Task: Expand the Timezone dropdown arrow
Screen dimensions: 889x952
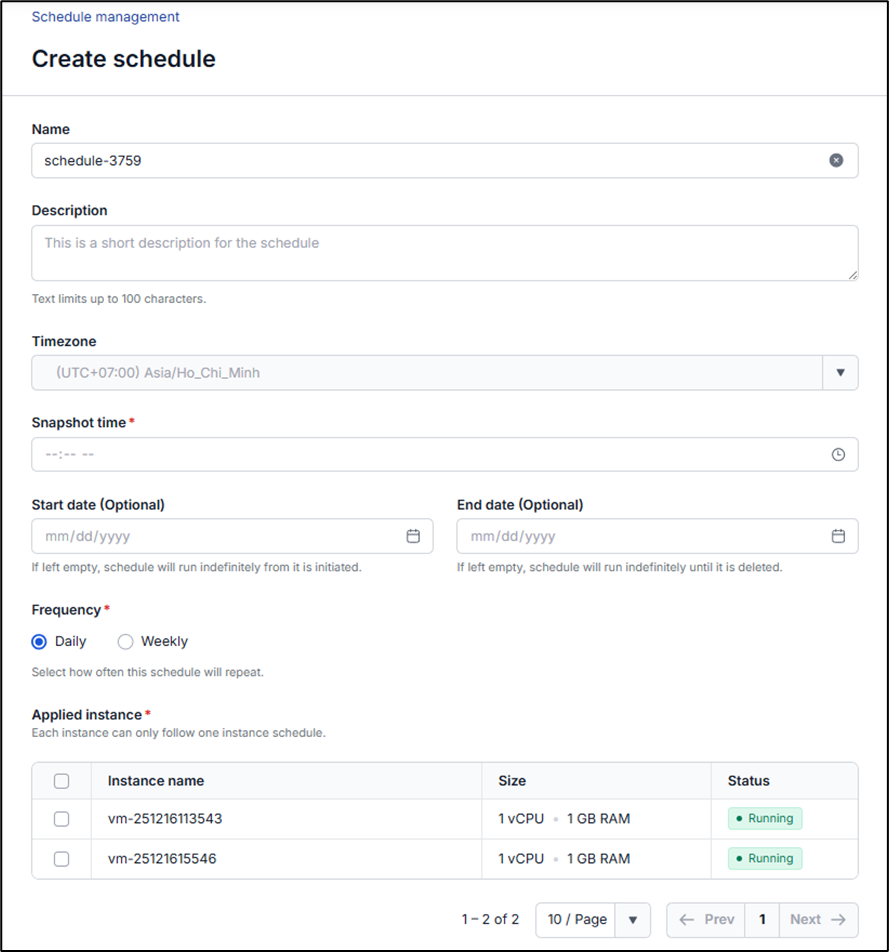Action: tap(840, 373)
